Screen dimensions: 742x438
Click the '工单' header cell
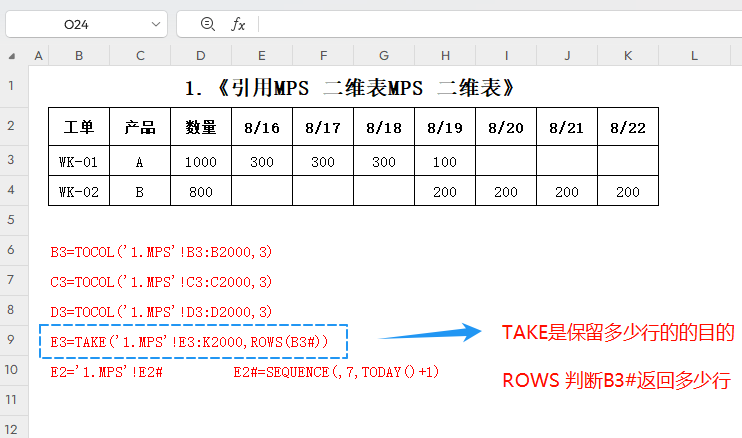pos(79,127)
